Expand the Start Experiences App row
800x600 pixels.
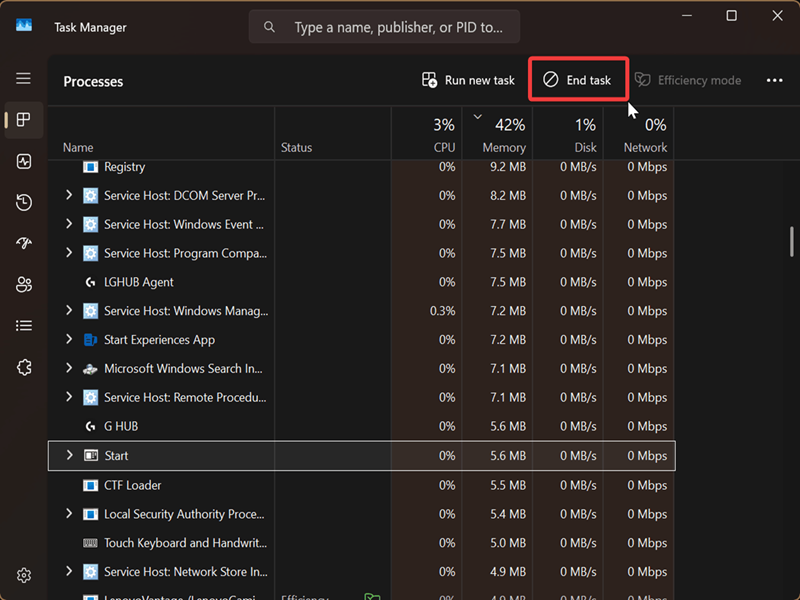tap(69, 339)
